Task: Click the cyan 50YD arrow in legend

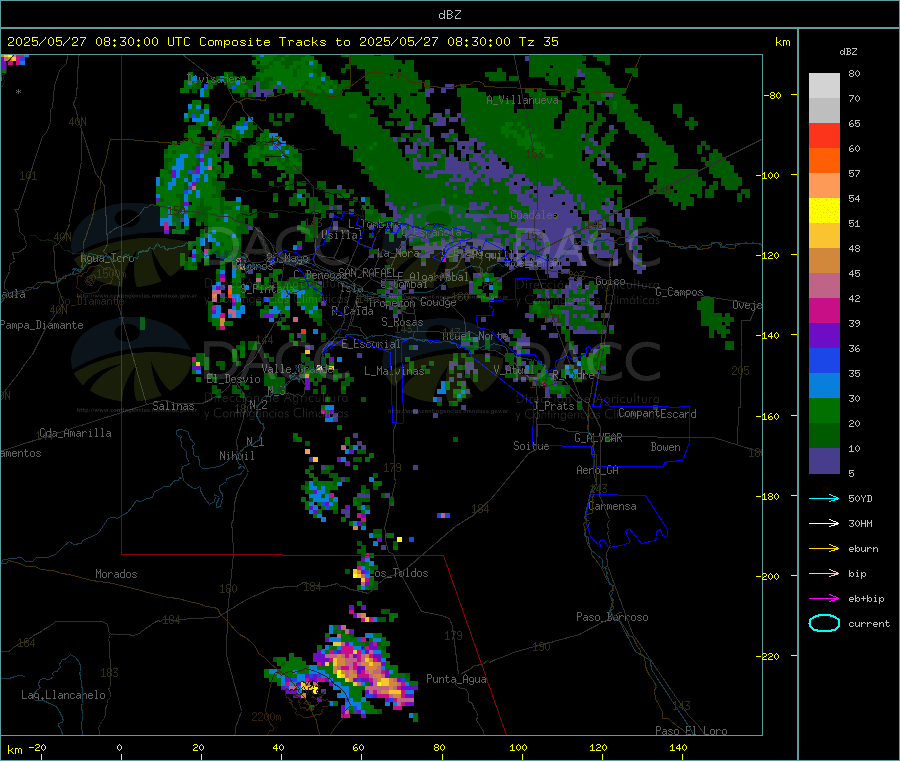Action: pos(824,498)
